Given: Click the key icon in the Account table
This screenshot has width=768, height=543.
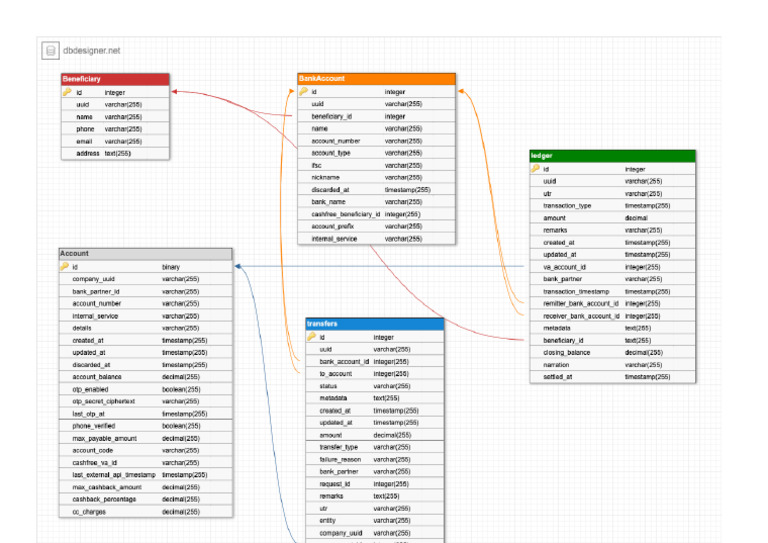Looking at the screenshot, I should (x=64, y=266).
